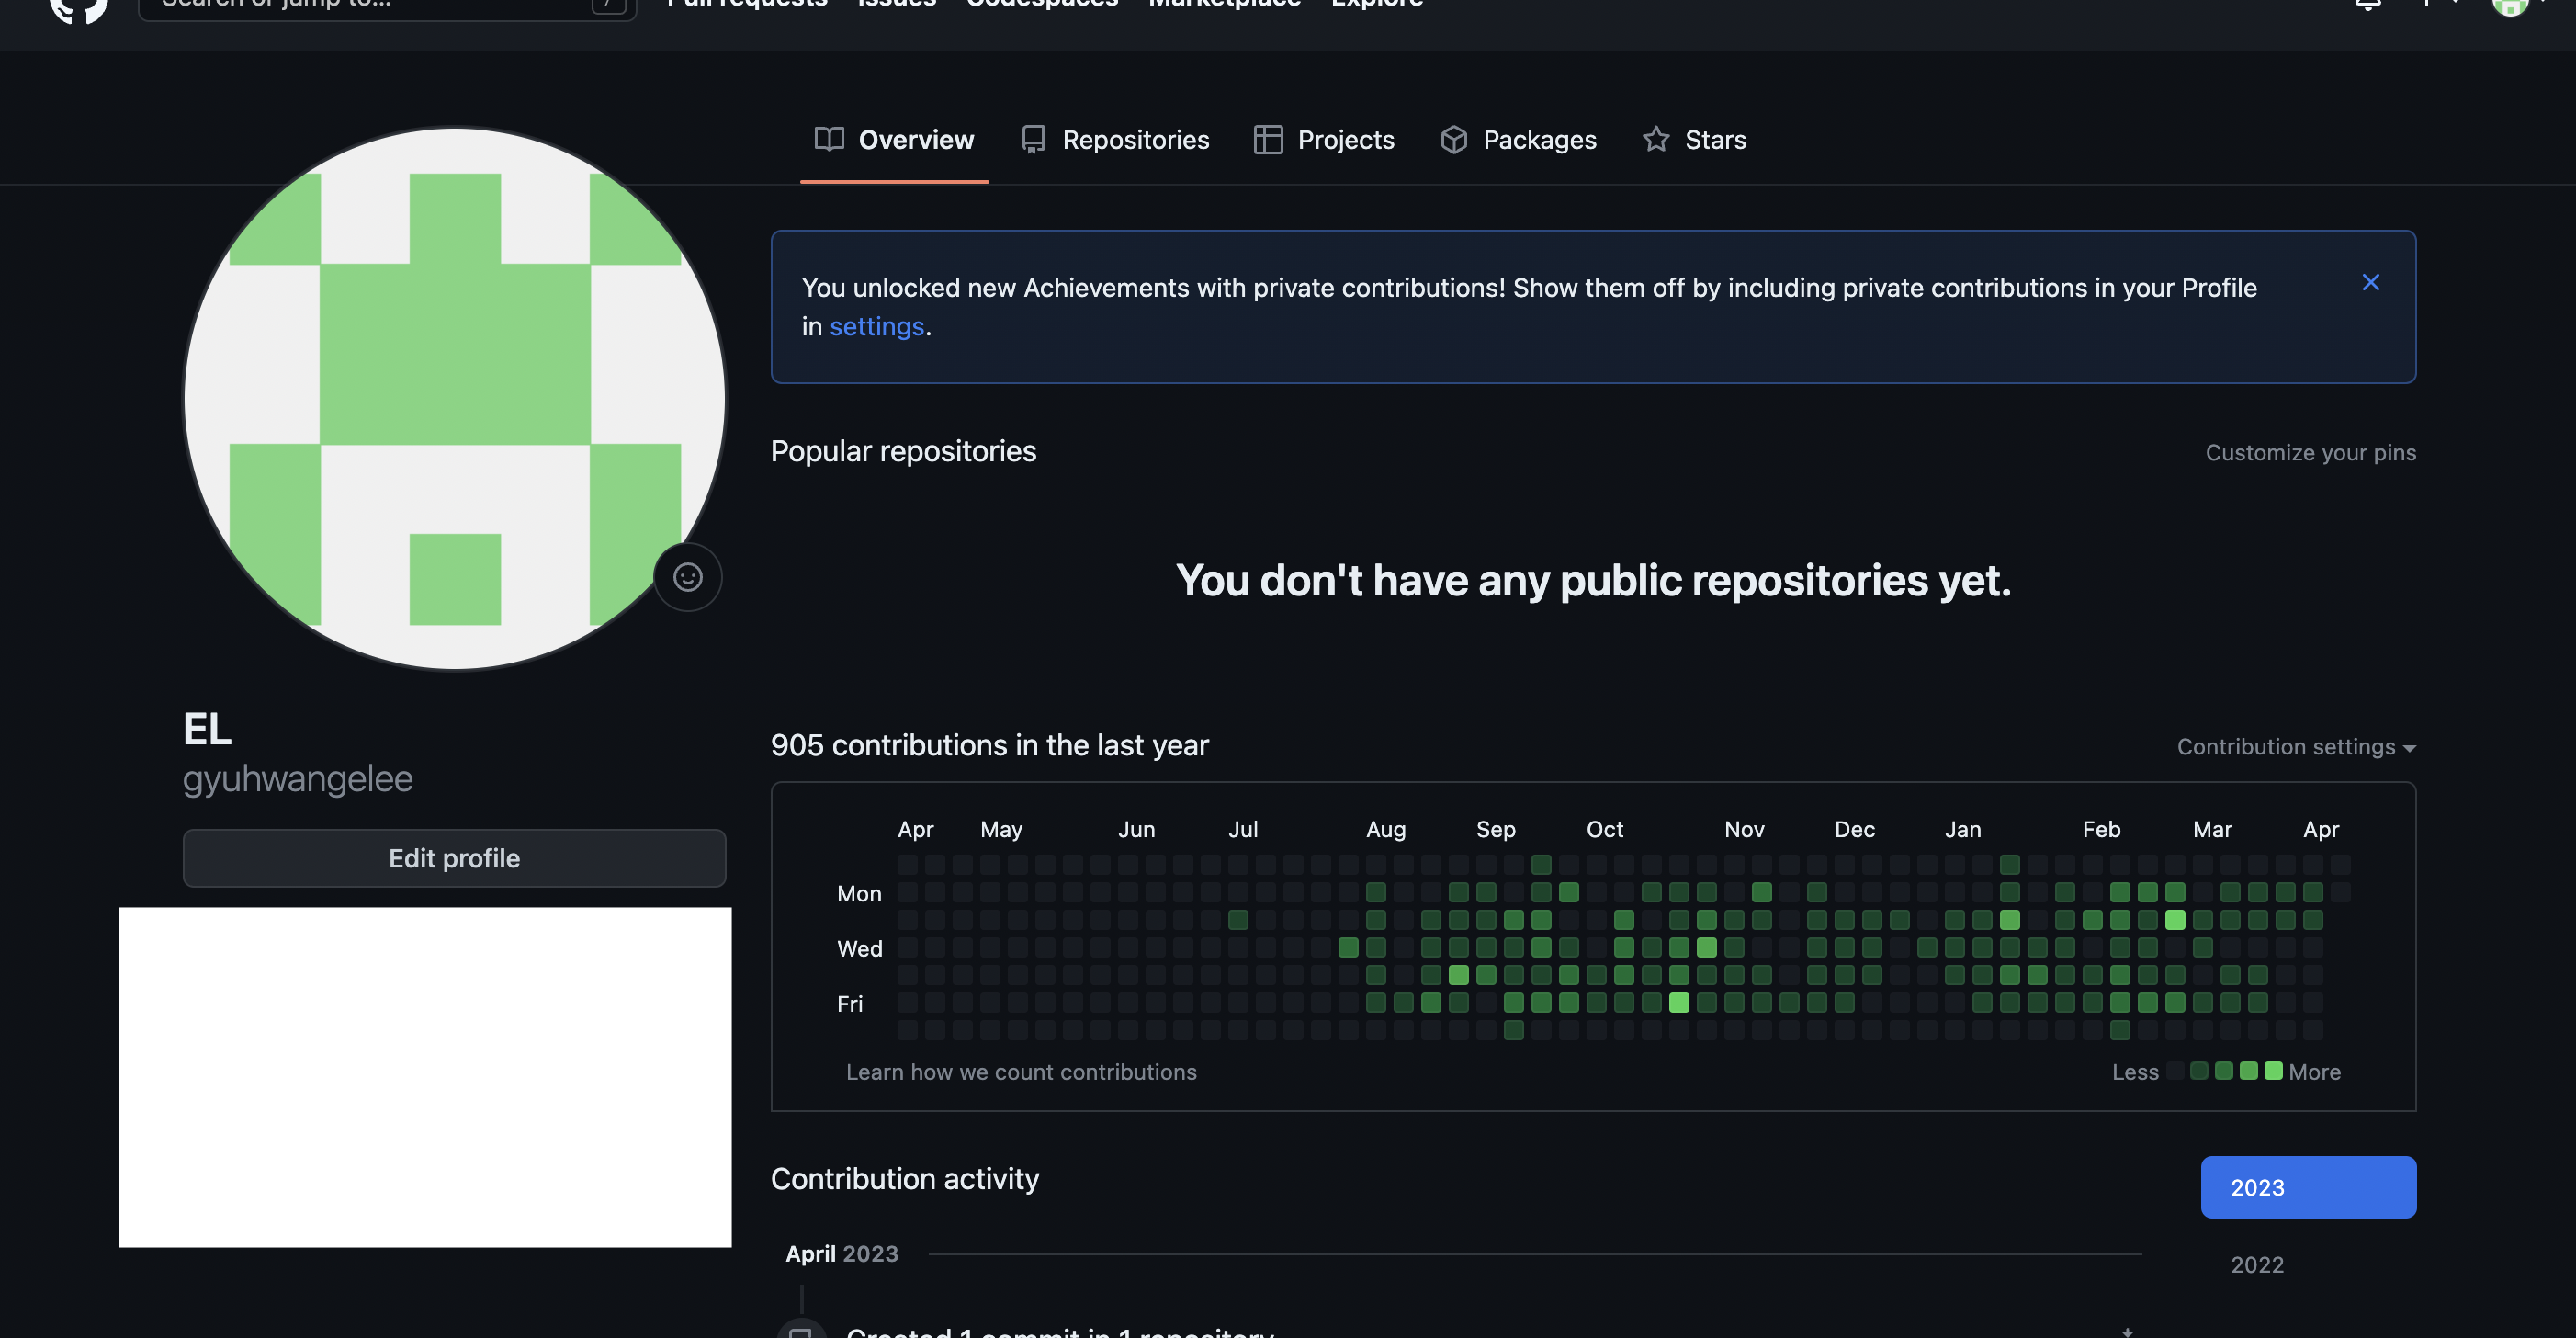Open the Projects tab
The width and height of the screenshot is (2576, 1338).
[1324, 140]
